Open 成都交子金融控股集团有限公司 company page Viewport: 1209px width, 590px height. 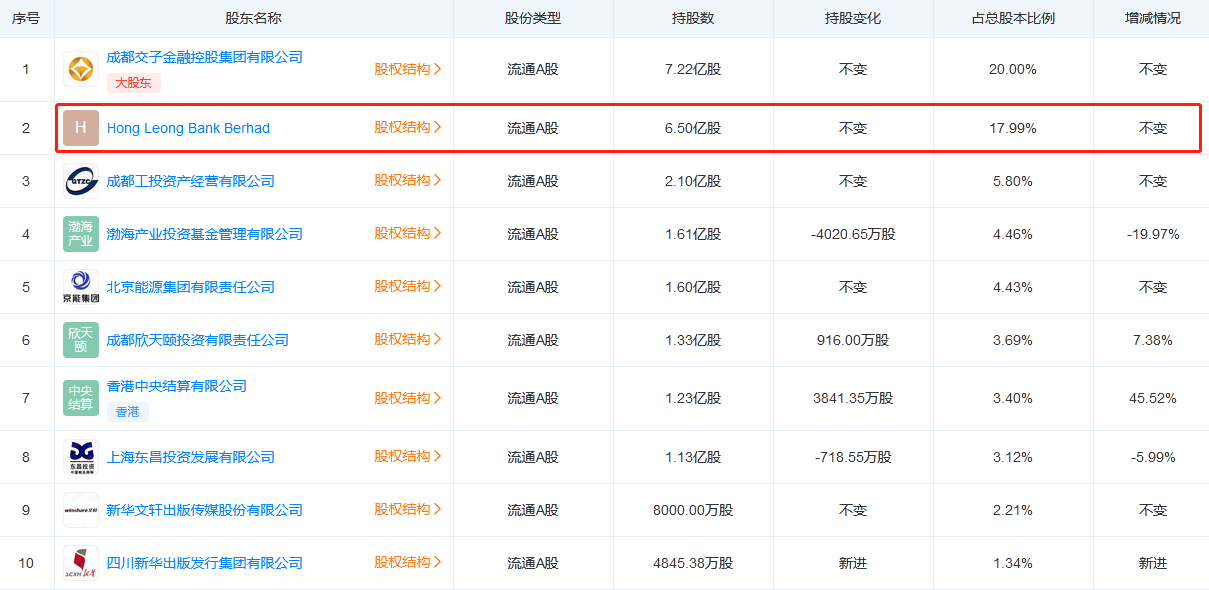click(205, 57)
